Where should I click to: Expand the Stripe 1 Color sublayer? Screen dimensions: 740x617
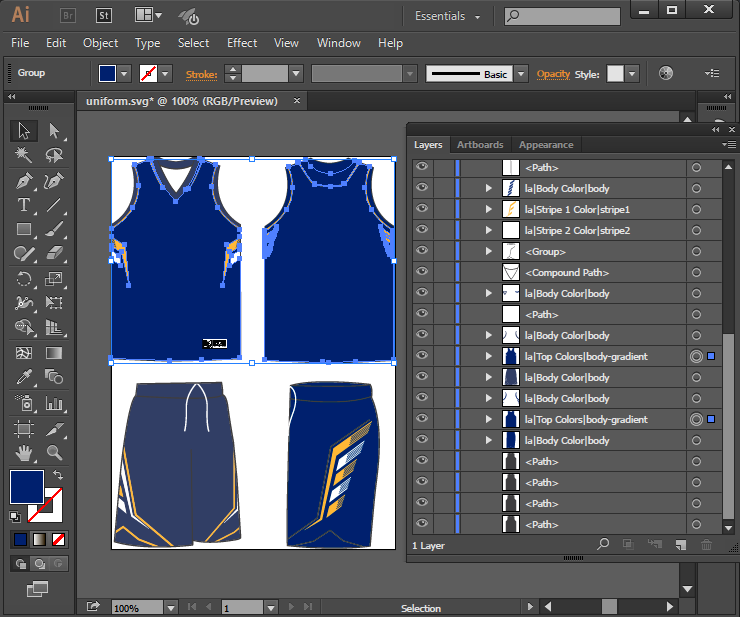point(489,209)
